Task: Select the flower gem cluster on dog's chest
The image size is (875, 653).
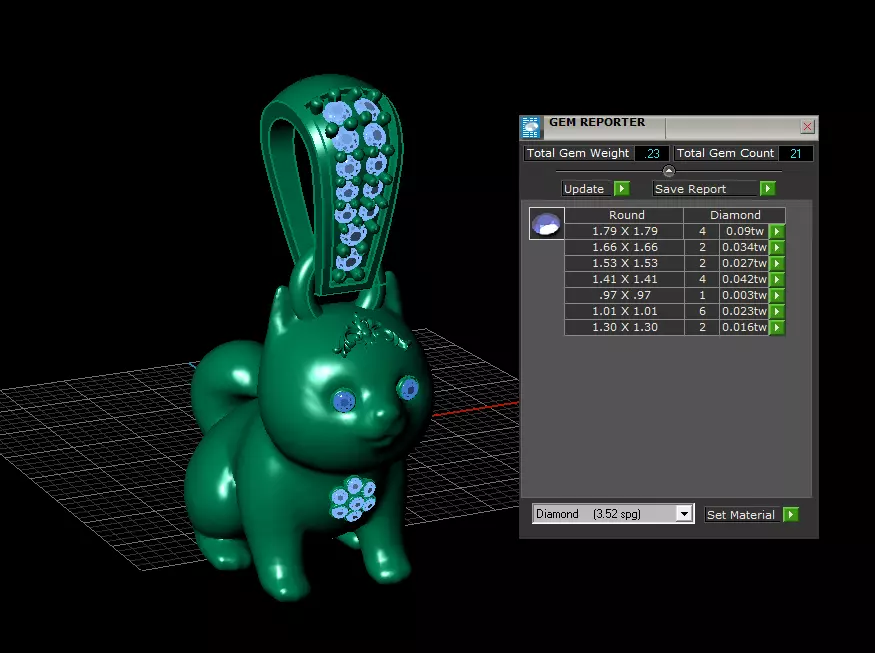Action: tap(353, 499)
